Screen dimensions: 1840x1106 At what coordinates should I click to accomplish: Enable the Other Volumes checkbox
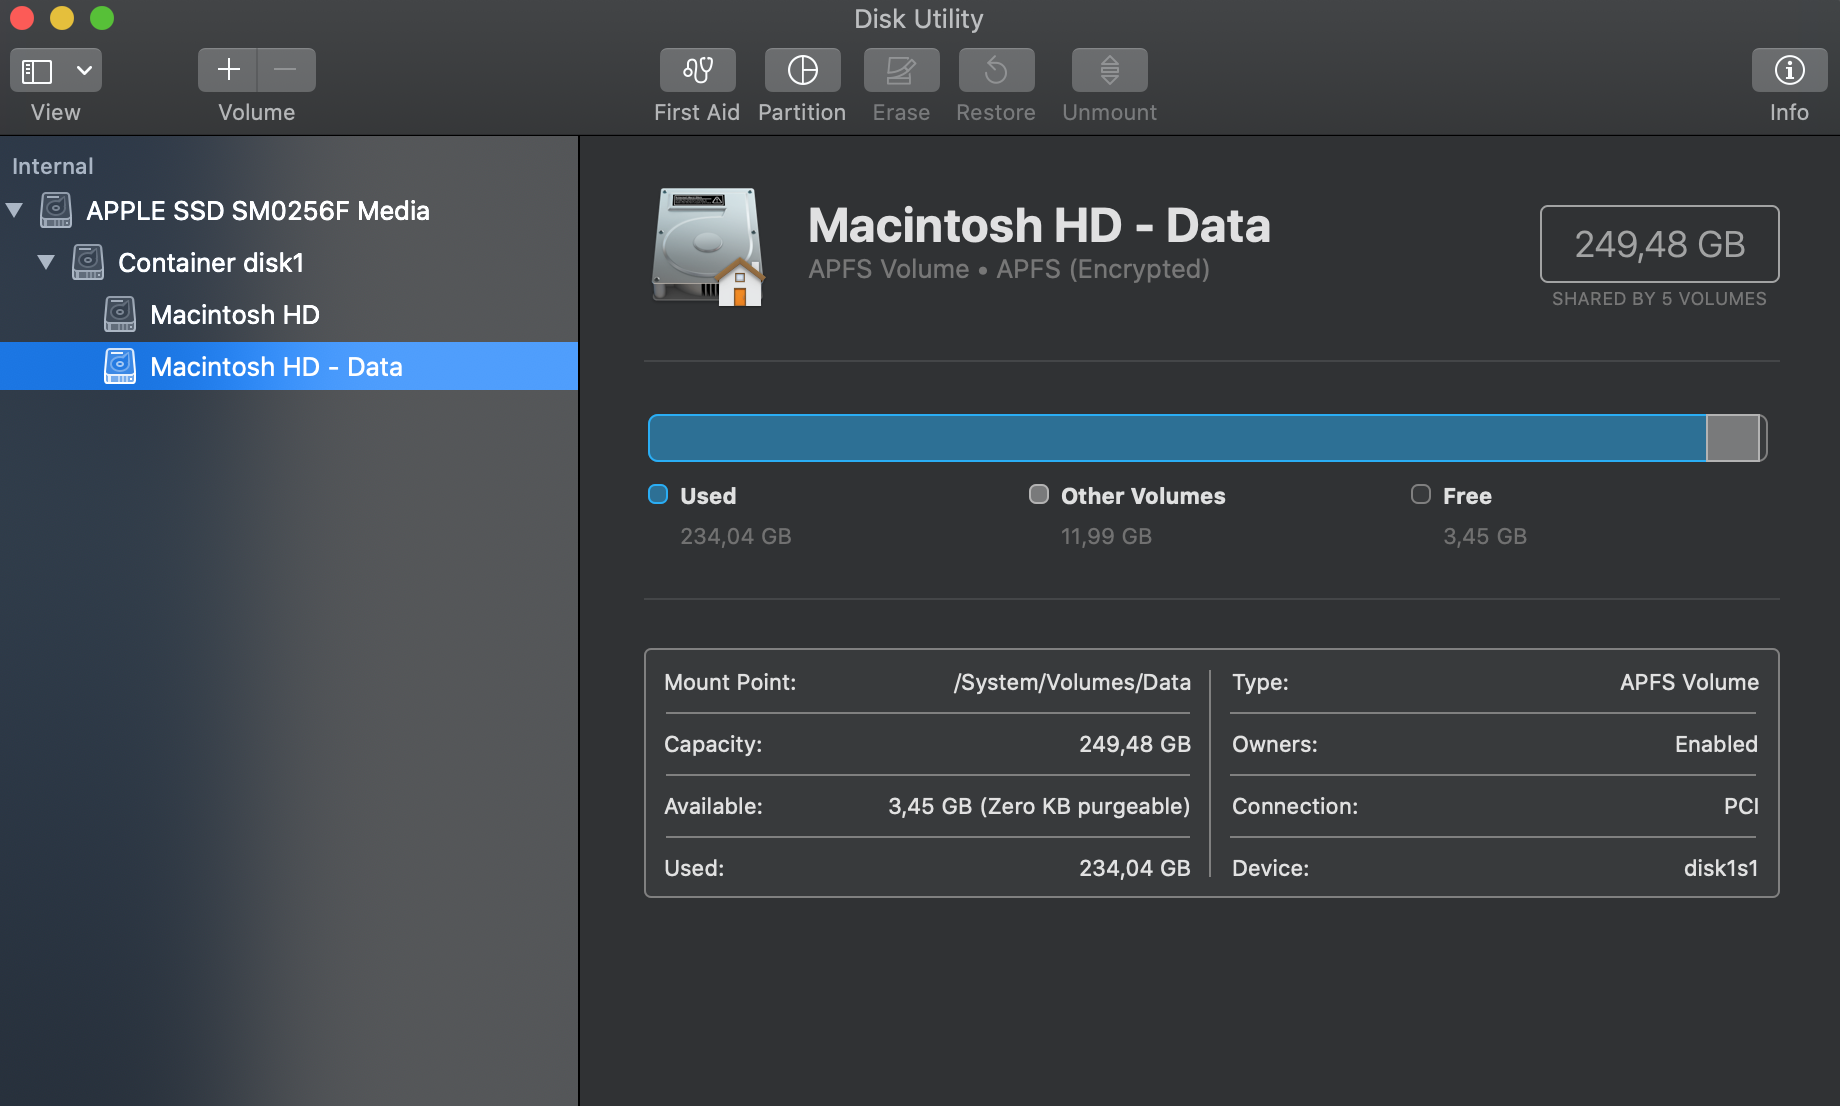1038,494
